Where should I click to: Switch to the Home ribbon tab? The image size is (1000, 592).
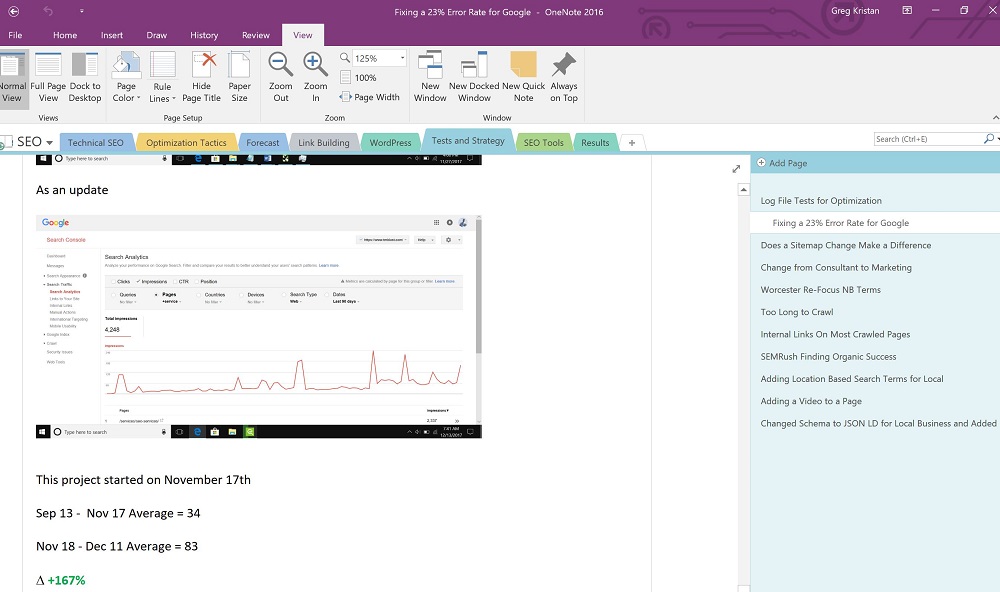tap(65, 35)
